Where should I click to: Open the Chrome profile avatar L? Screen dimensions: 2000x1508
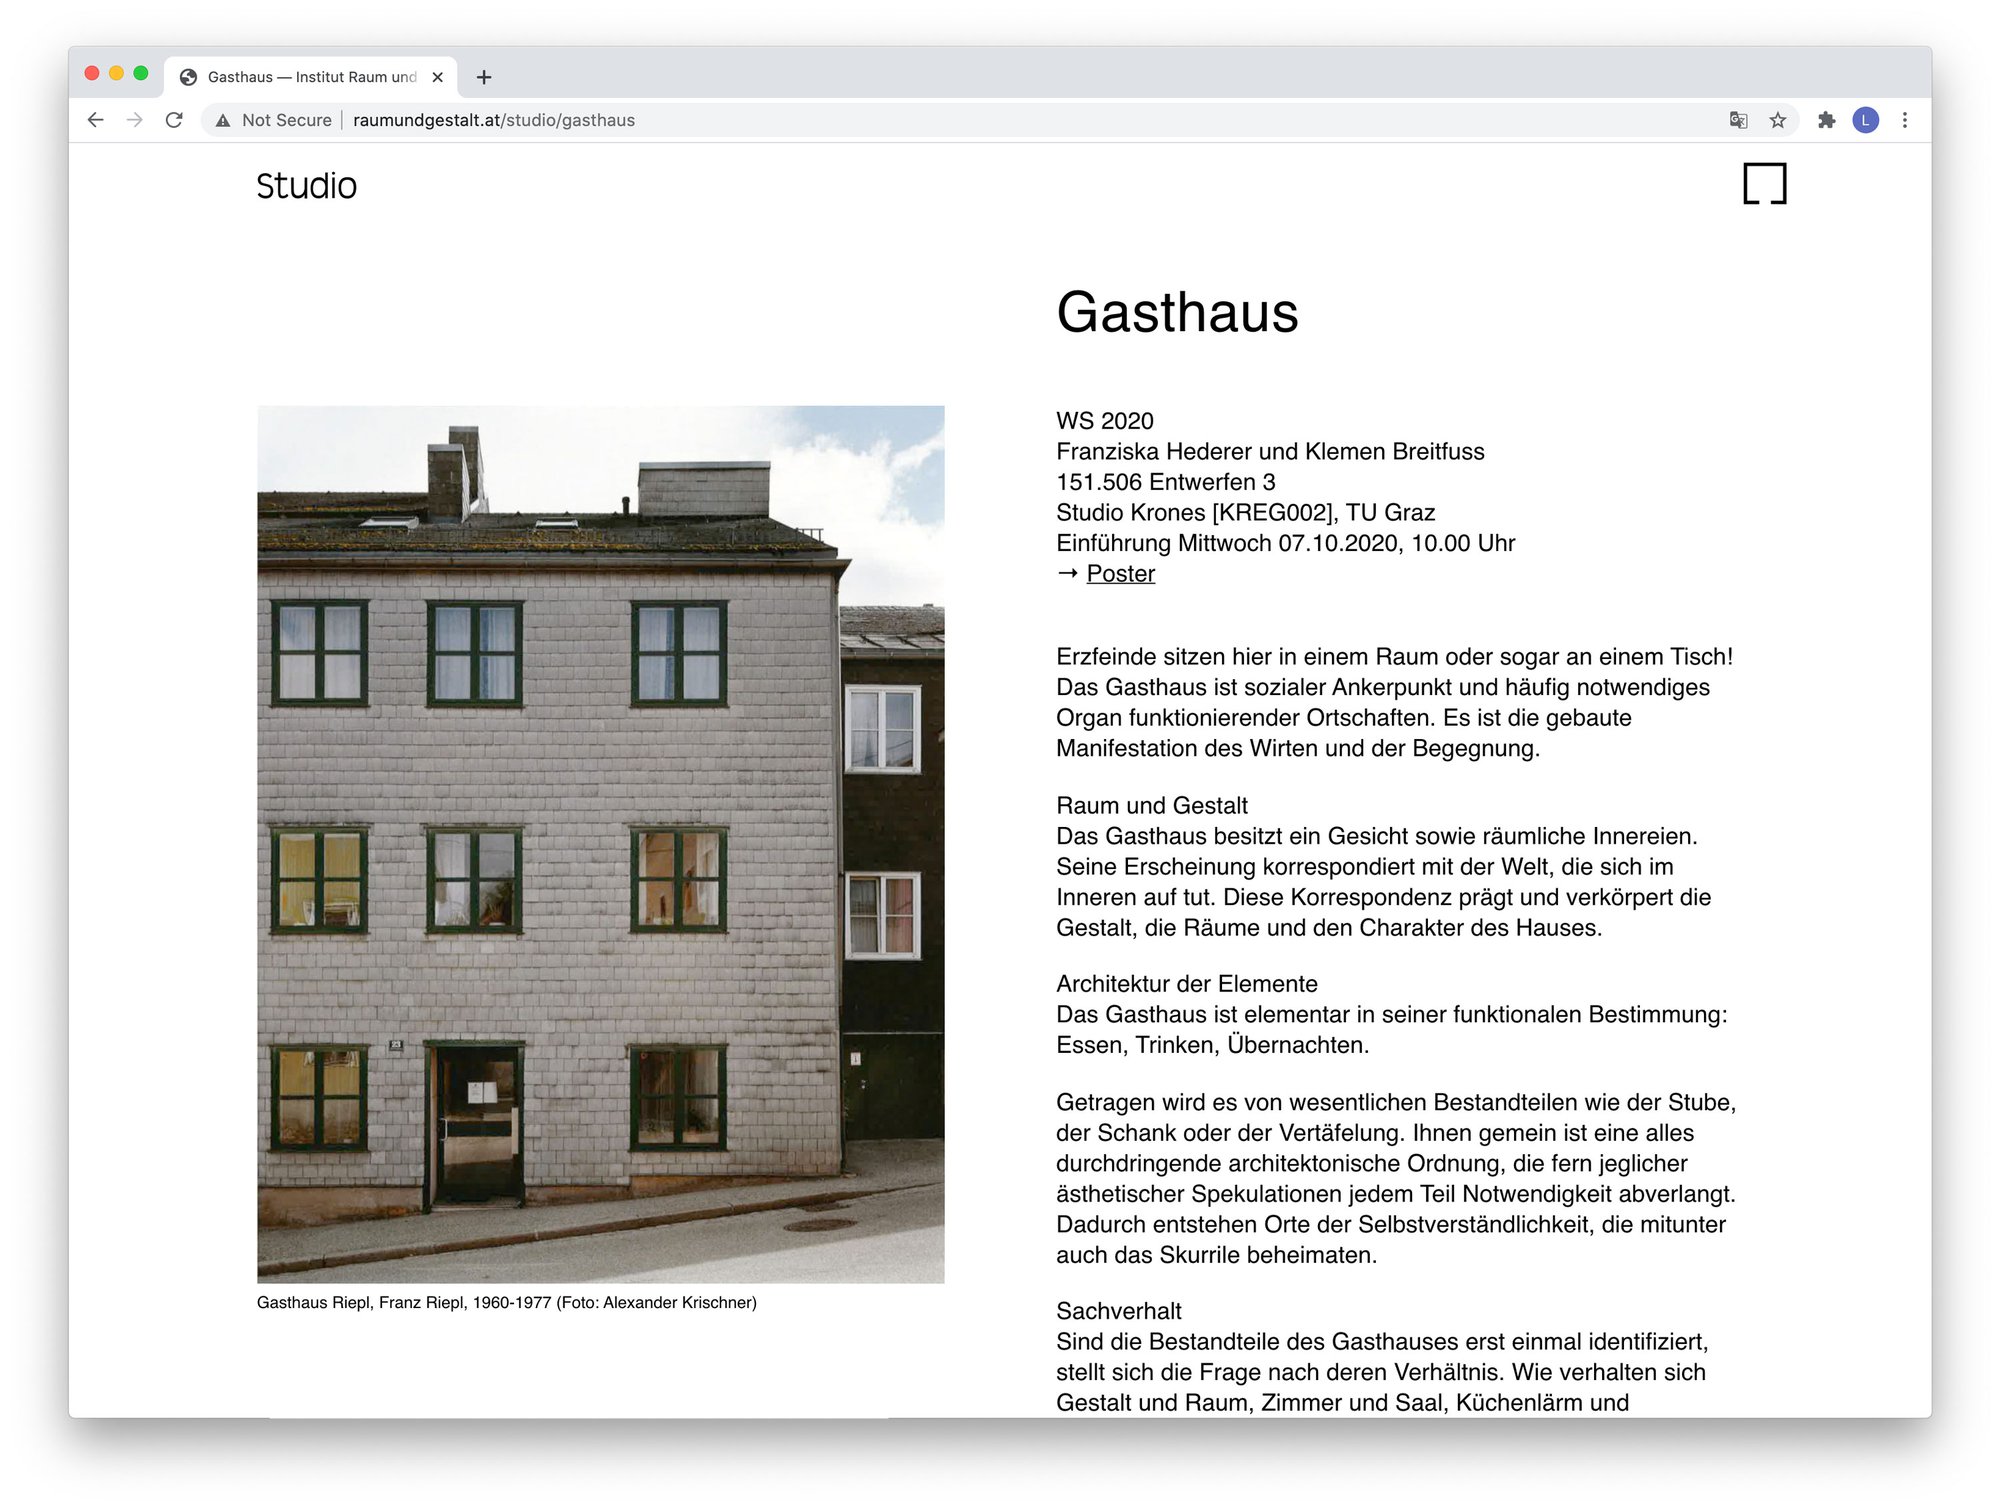pyautogui.click(x=1865, y=120)
